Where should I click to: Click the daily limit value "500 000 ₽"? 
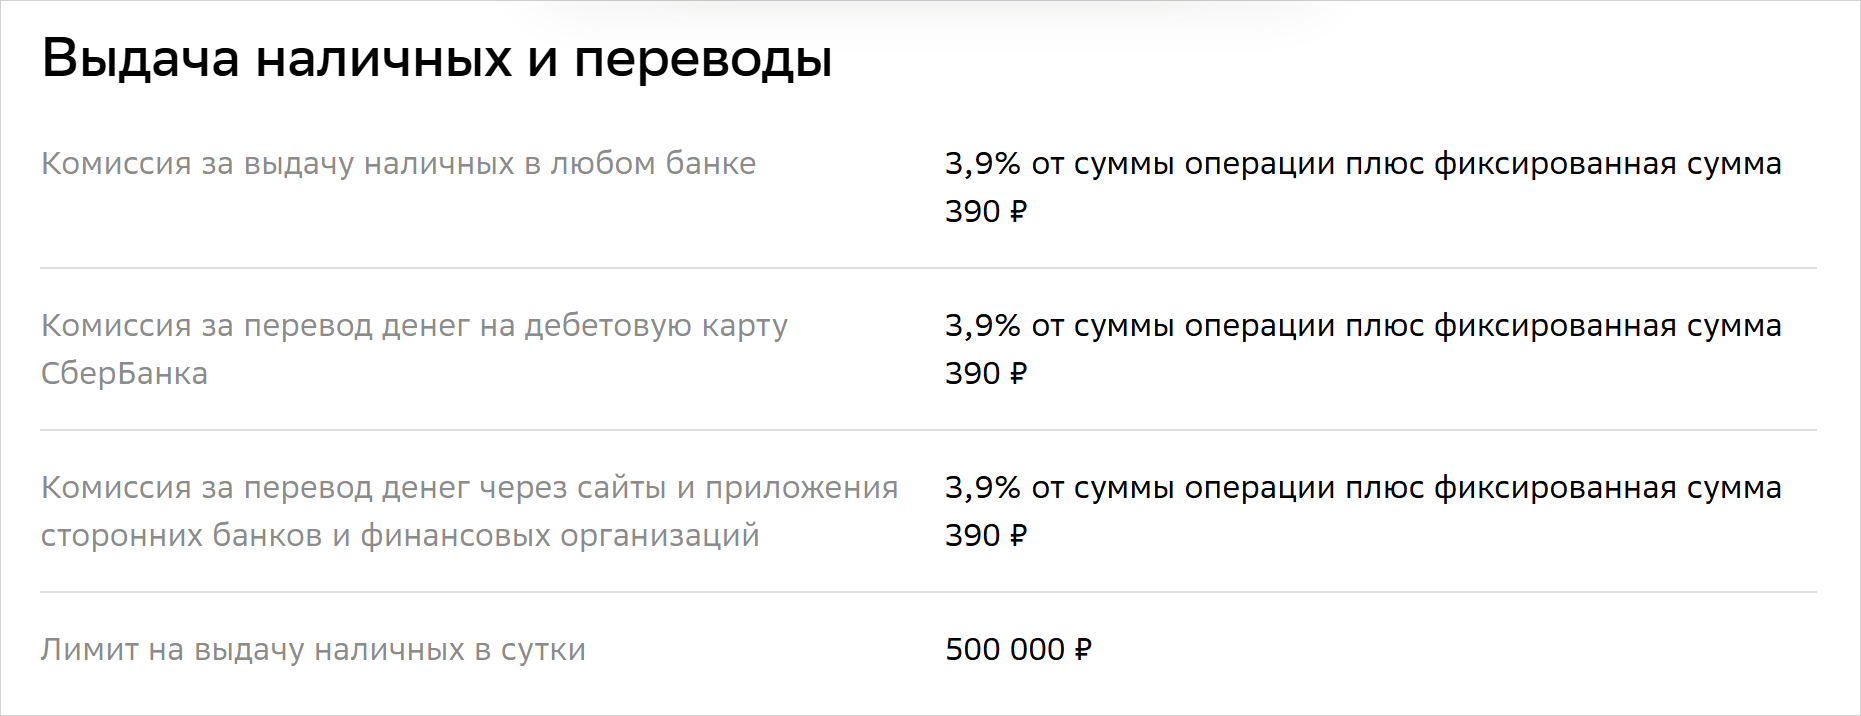1018,649
